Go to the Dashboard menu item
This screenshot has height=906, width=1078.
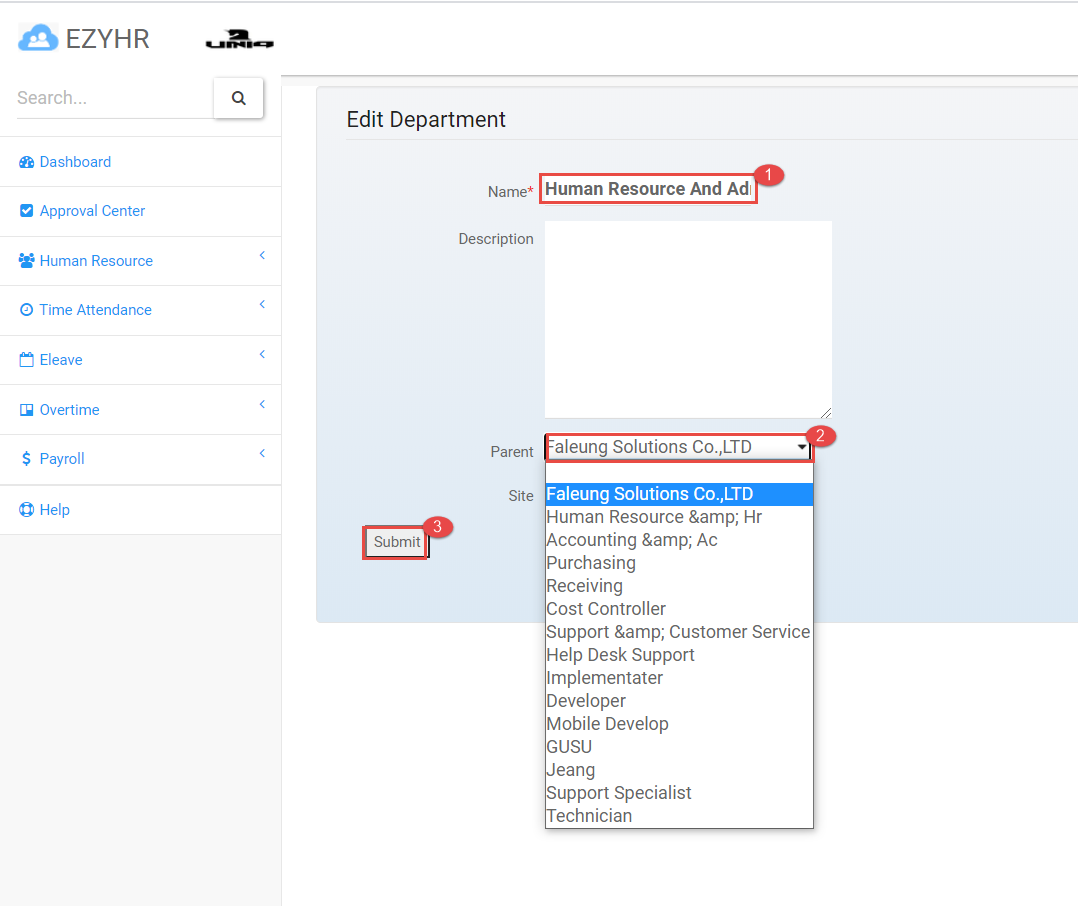[75, 162]
